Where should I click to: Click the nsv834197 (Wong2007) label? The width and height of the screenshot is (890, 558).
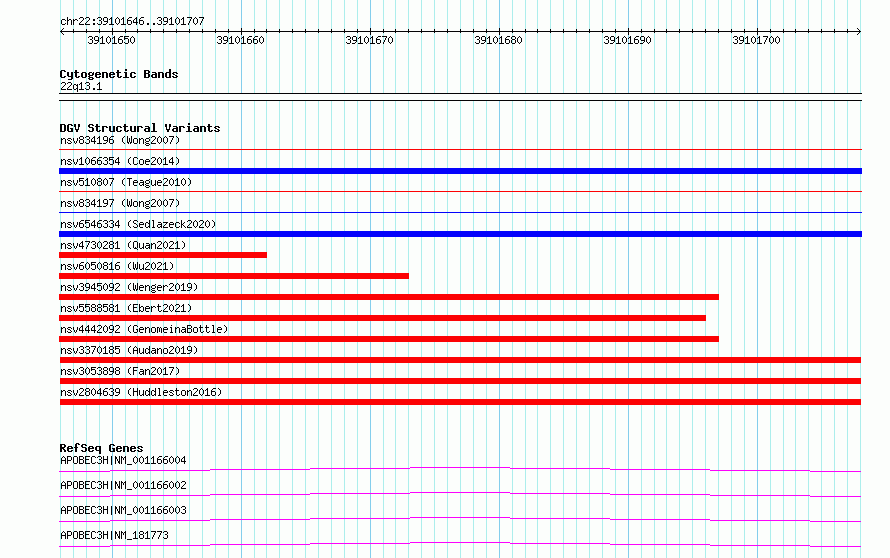(x=120, y=203)
